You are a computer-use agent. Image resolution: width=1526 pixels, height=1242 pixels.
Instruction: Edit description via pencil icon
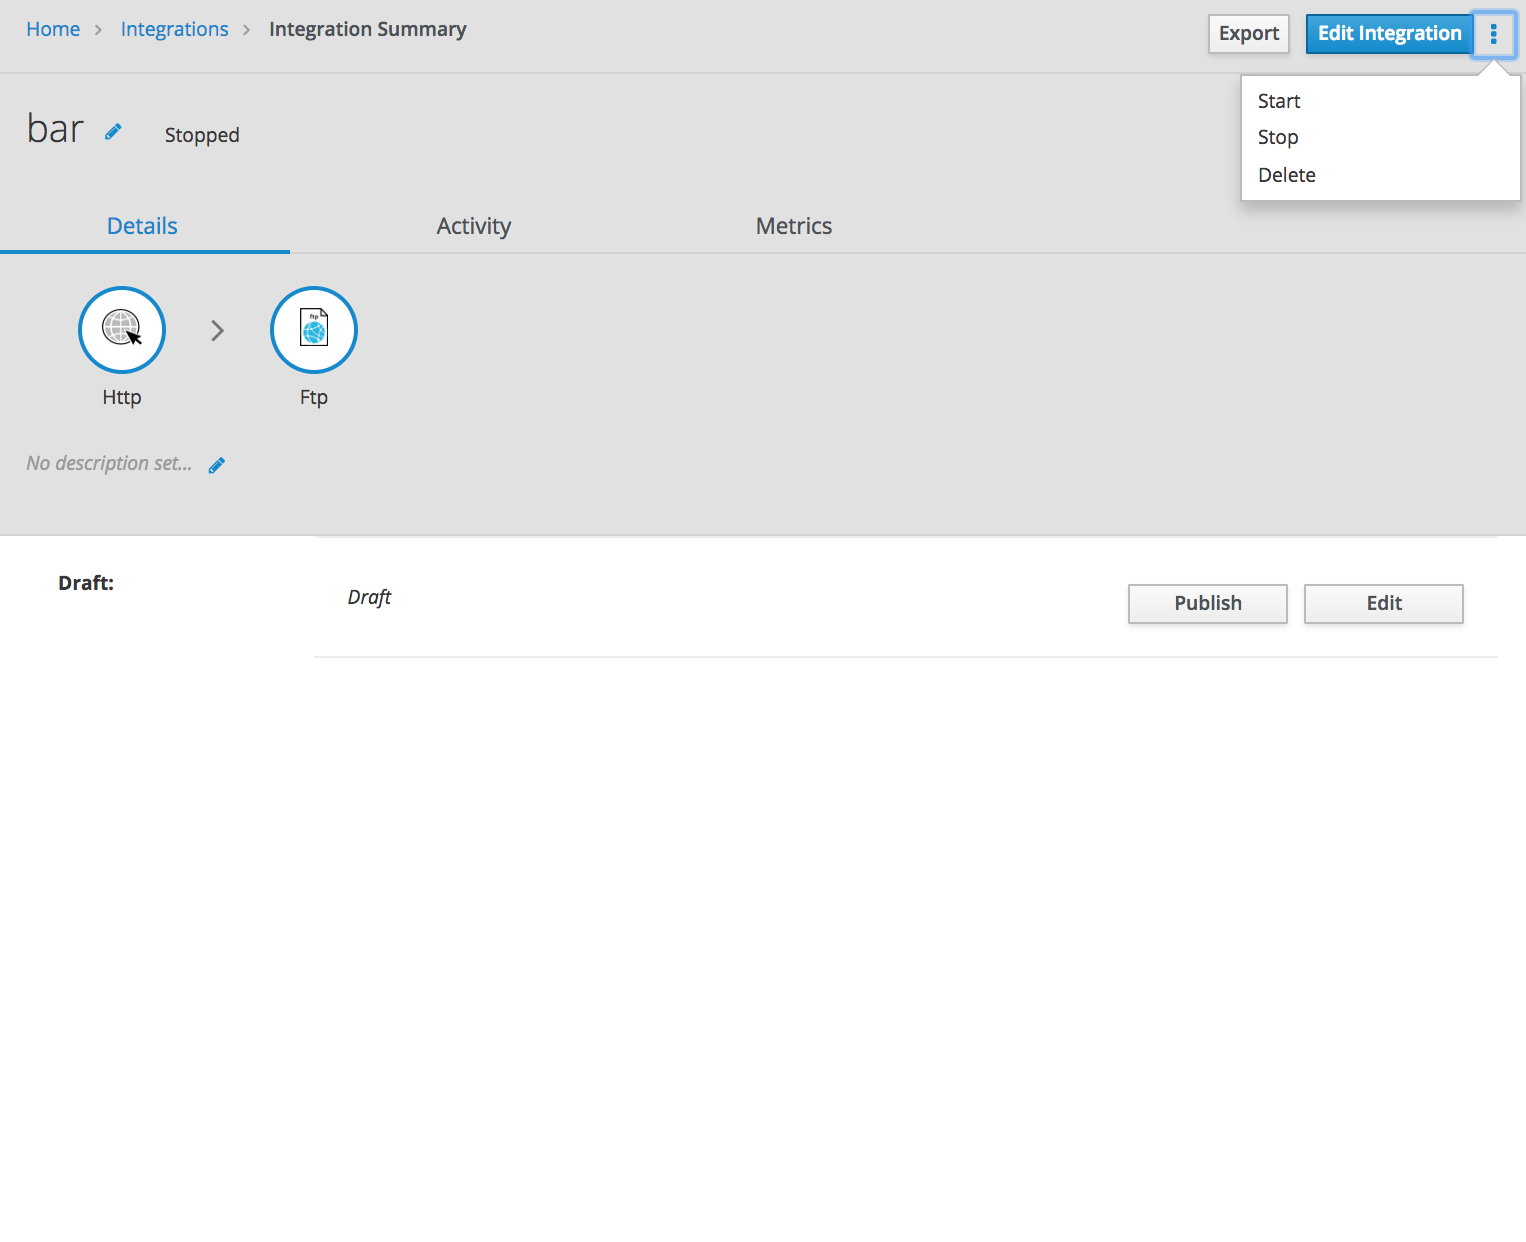tap(217, 465)
